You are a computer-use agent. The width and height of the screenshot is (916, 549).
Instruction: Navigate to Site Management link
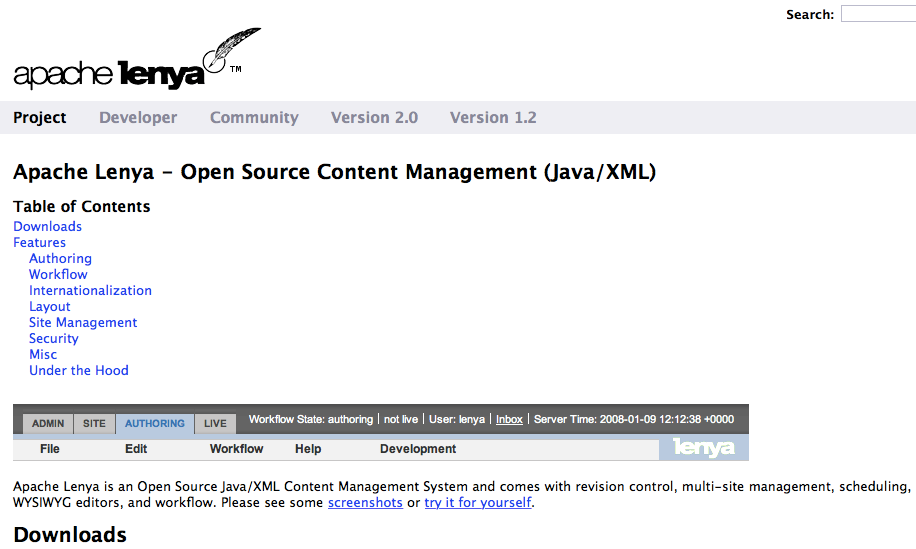[83, 322]
